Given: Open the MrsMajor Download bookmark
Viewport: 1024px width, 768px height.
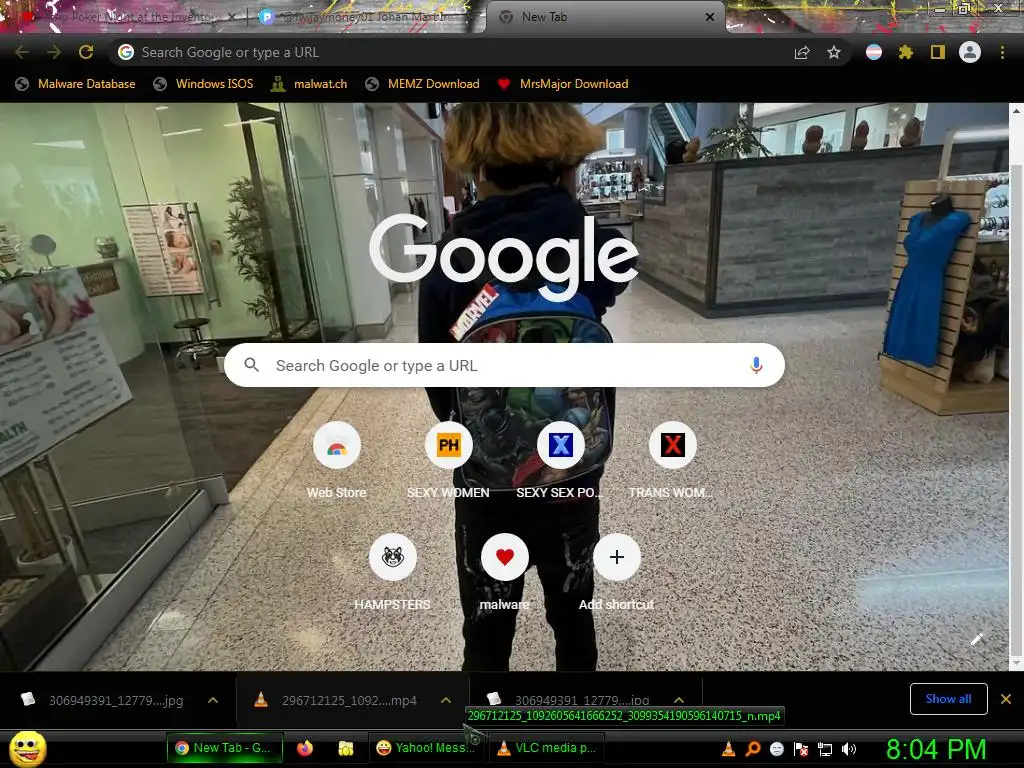Looking at the screenshot, I should (563, 84).
